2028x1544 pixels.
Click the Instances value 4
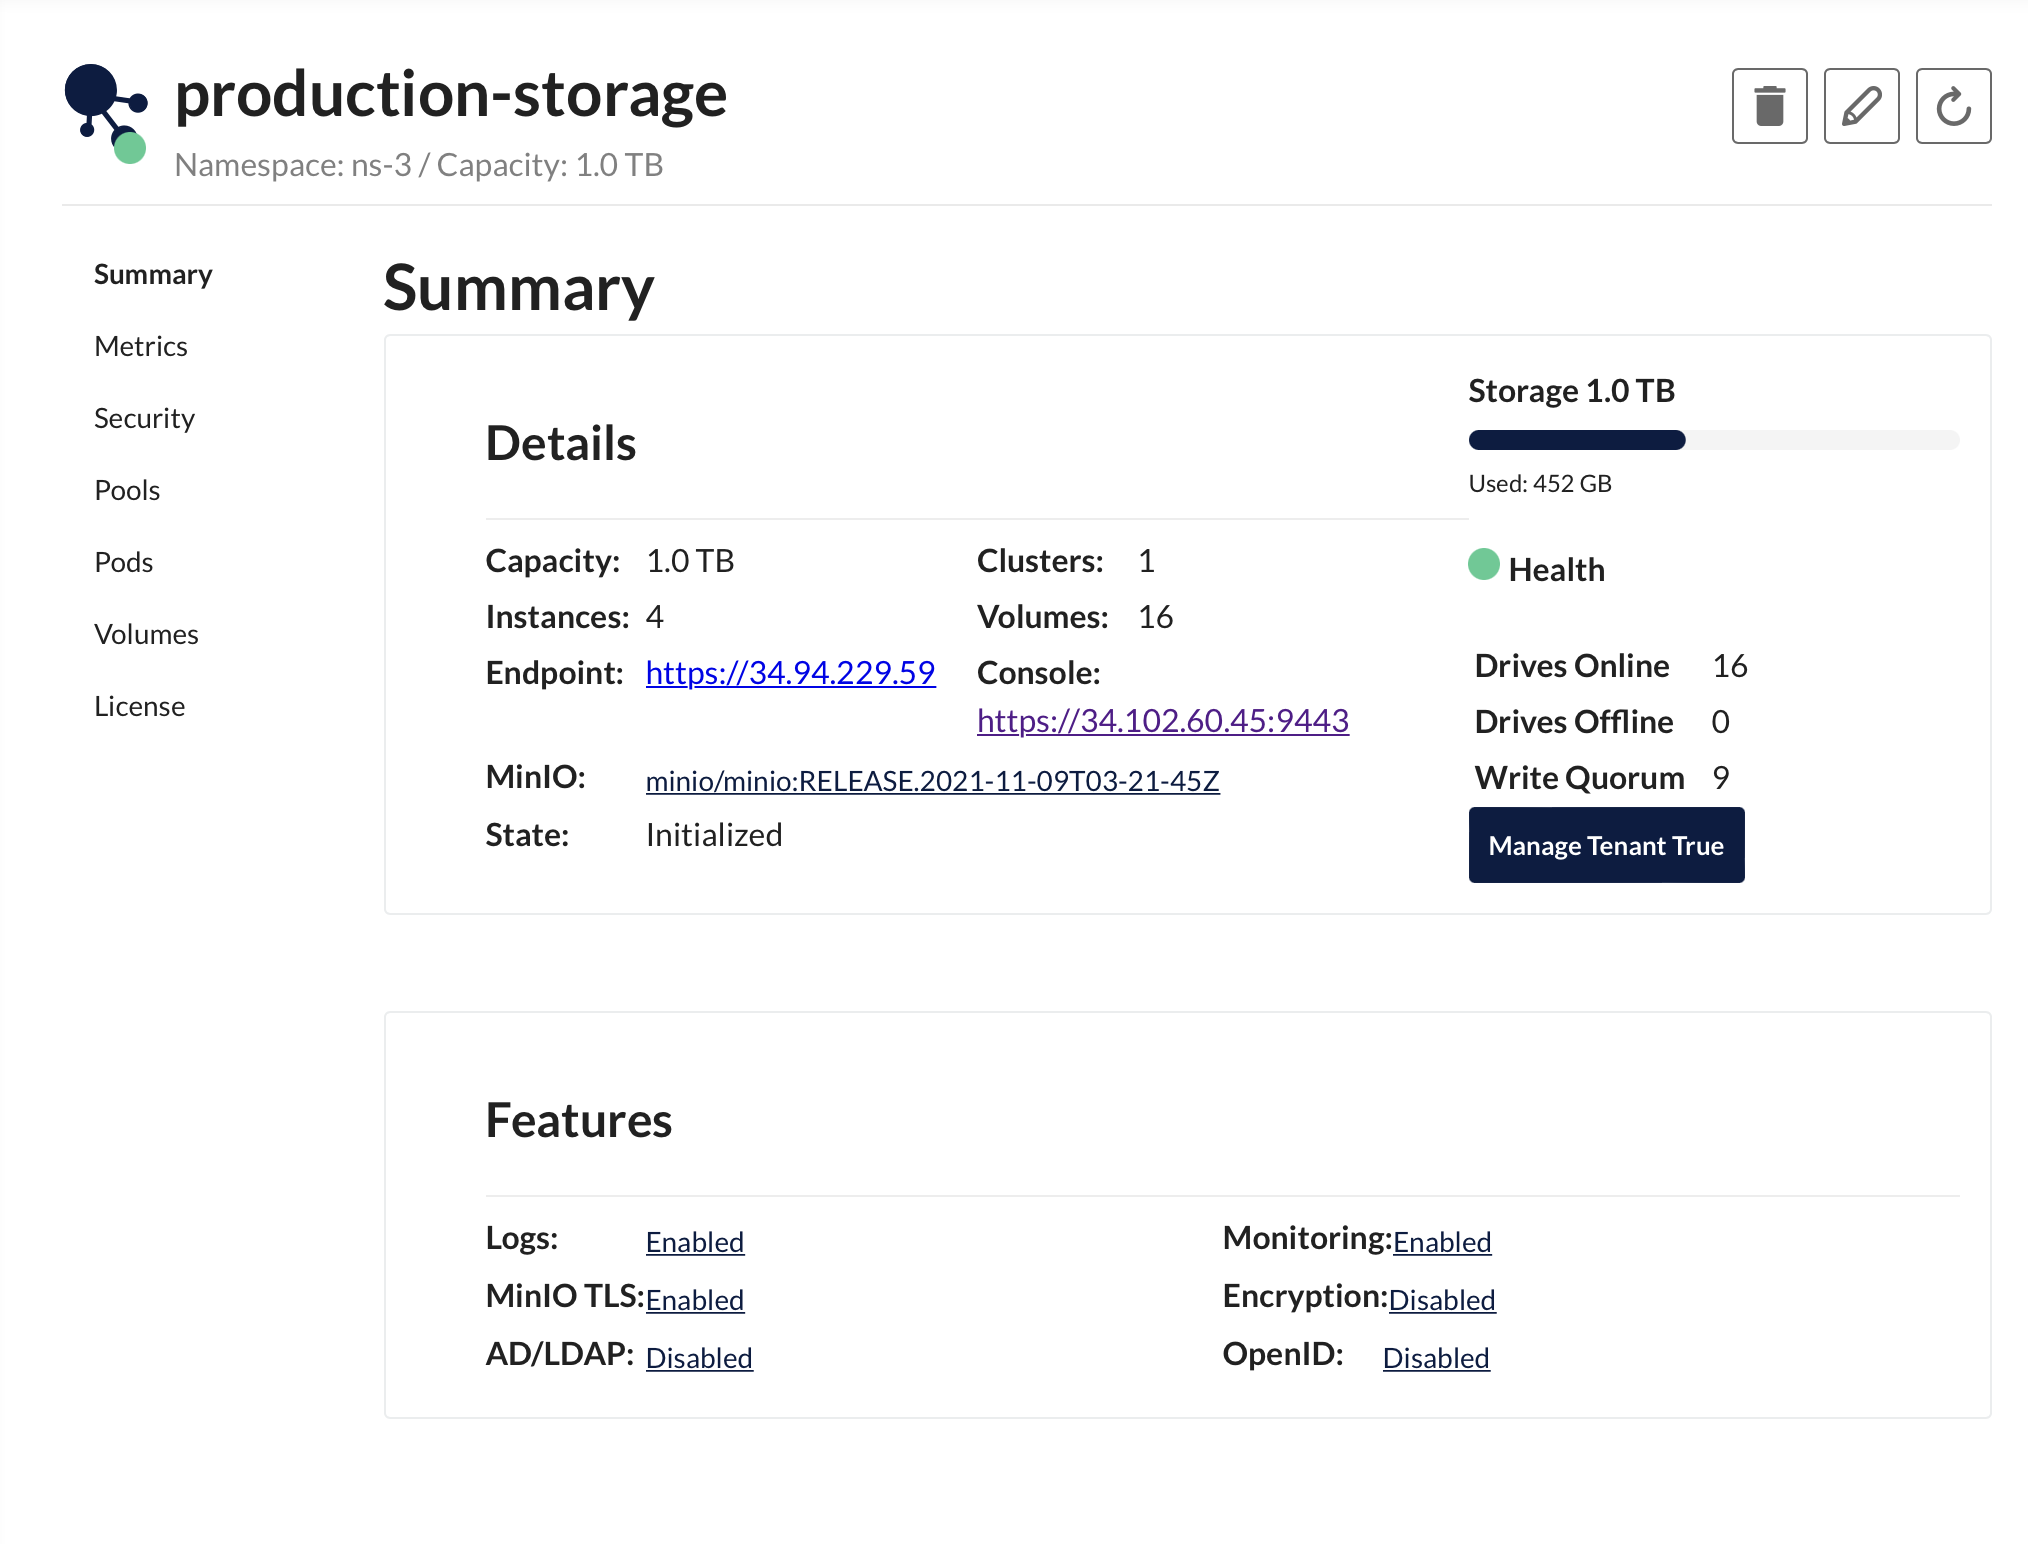point(654,617)
